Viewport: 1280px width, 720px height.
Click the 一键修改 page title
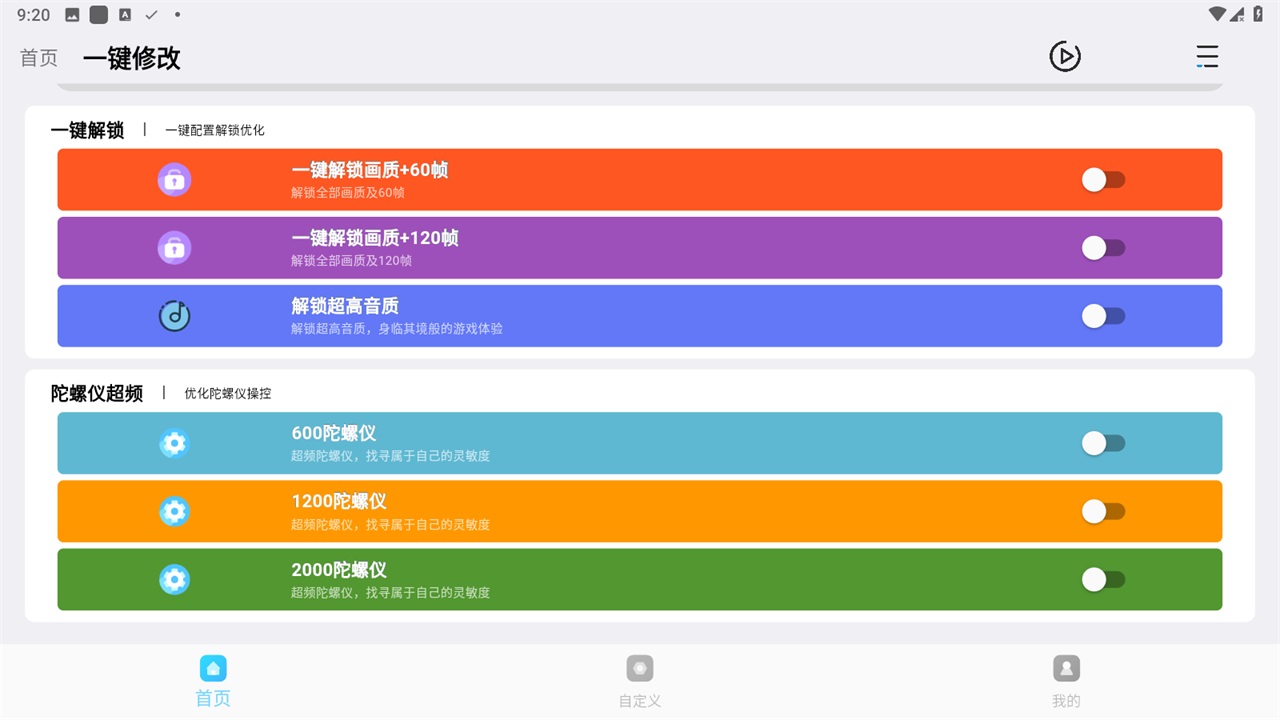131,58
